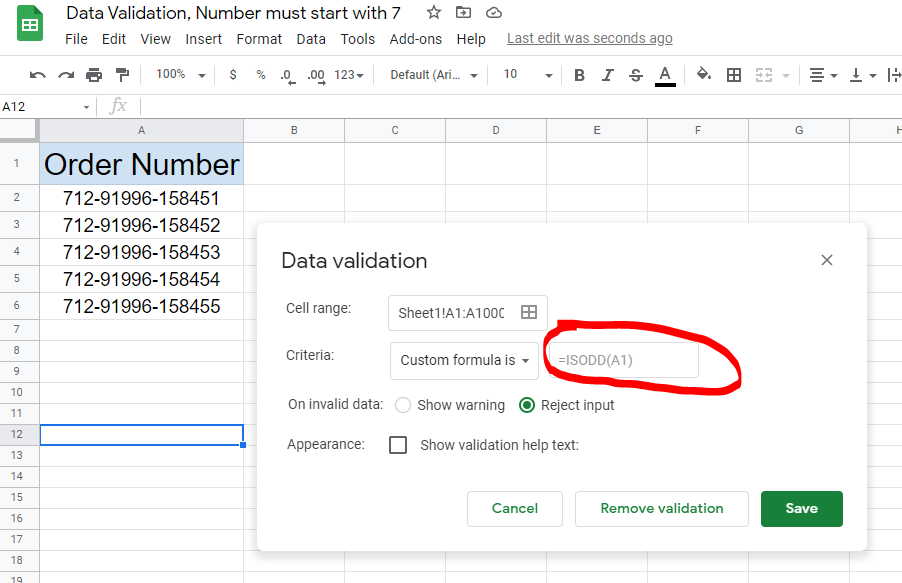The width and height of the screenshot is (902, 583).
Task: Click the Undo icon
Action: 38,74
